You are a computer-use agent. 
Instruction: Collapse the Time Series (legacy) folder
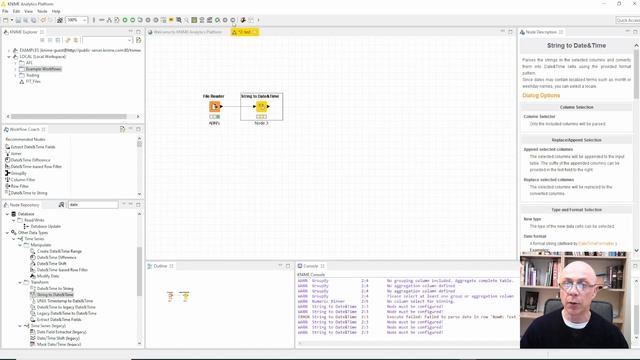click(x=20, y=326)
